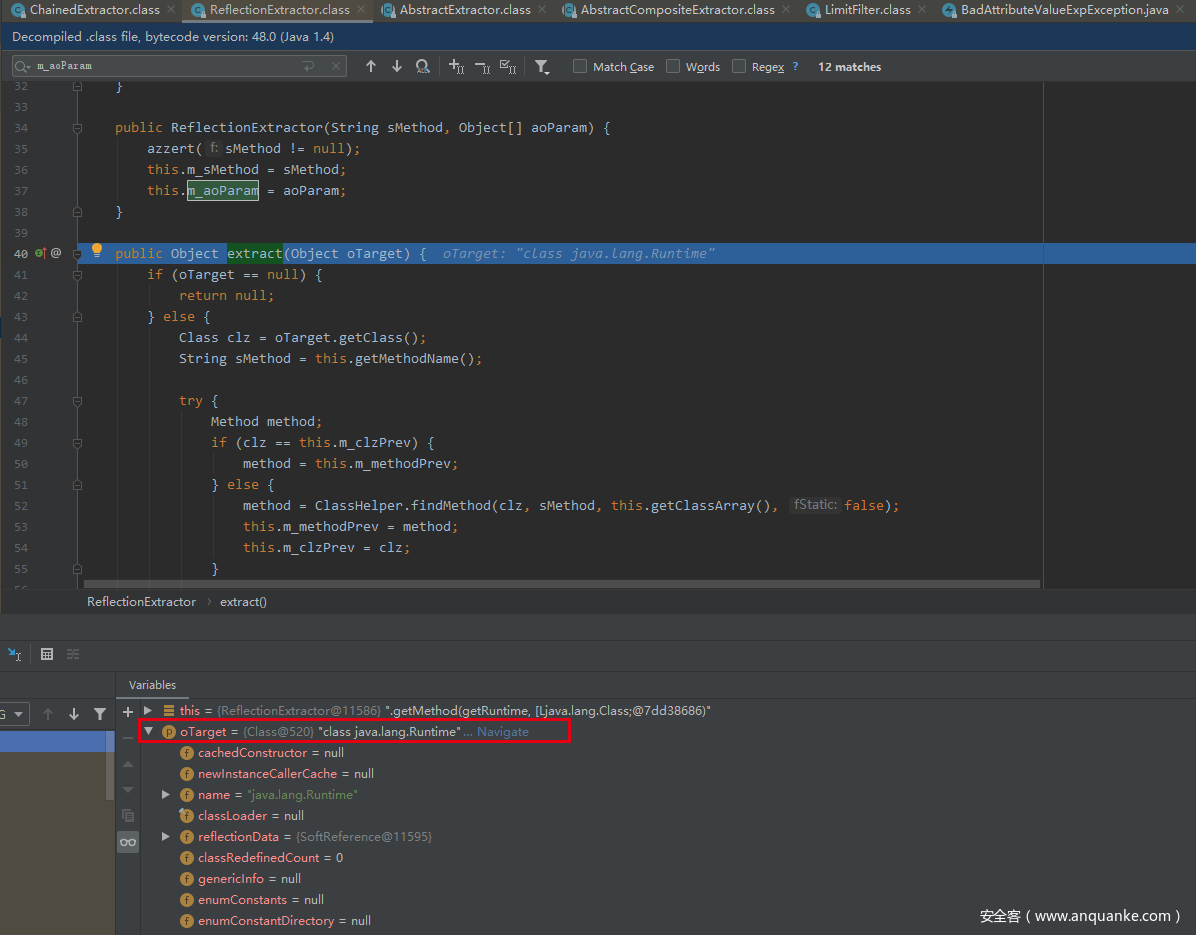Open the LimitFilter.class editor tab
The width and height of the screenshot is (1196, 935).
866,10
